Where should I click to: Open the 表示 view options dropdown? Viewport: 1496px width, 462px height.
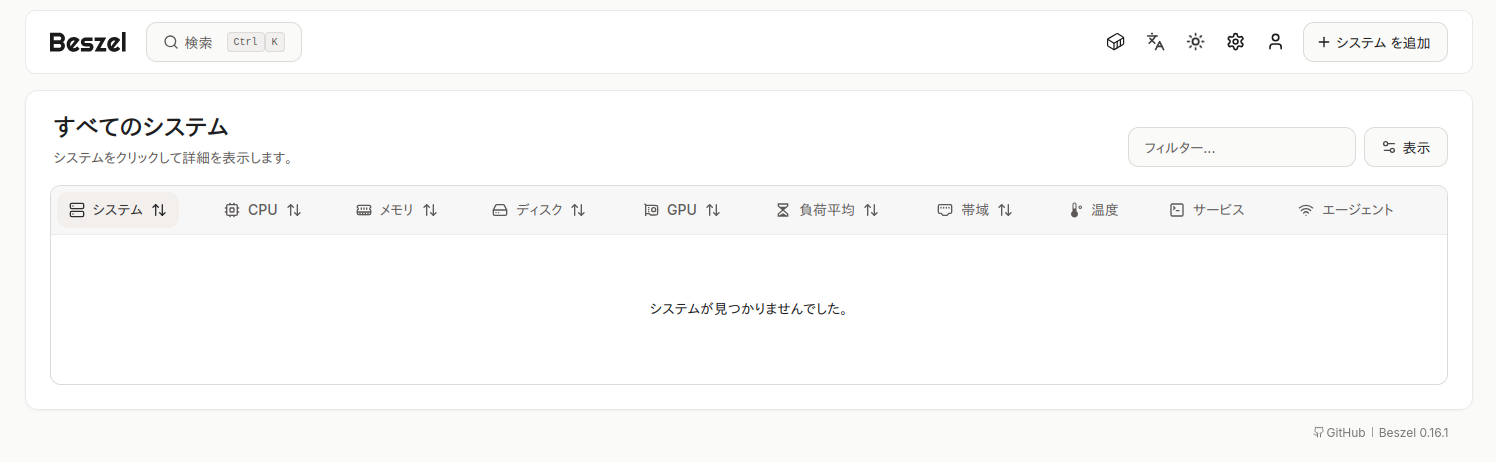1405,147
